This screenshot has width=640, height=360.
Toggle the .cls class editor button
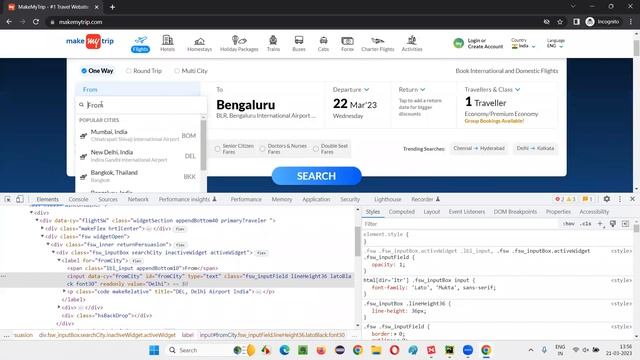586,224
